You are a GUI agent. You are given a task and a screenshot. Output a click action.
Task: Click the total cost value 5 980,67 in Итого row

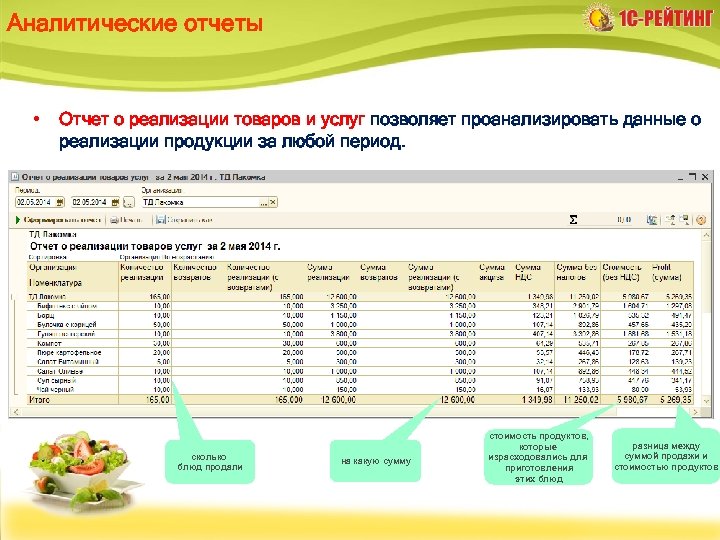(633, 400)
